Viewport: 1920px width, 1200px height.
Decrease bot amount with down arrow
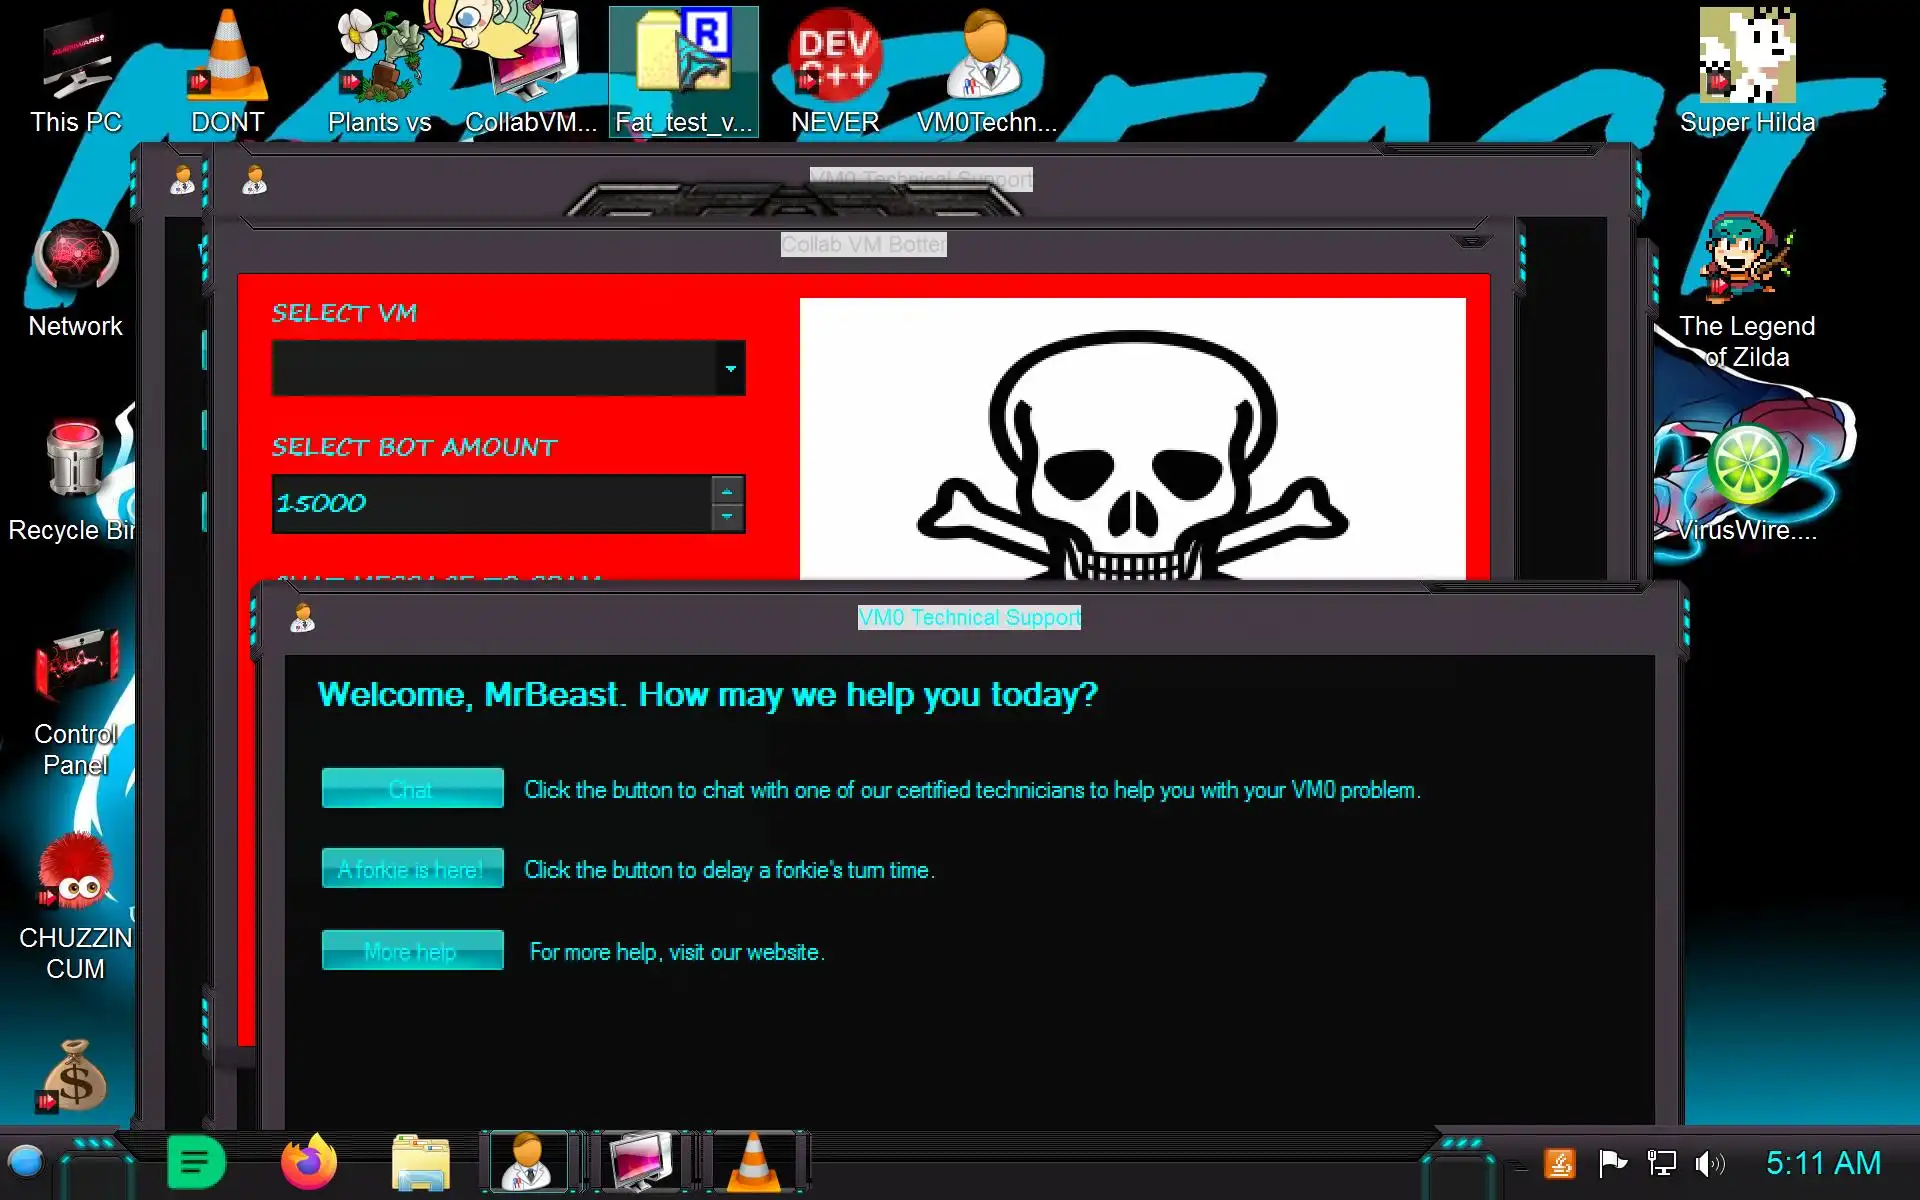pyautogui.click(x=727, y=517)
